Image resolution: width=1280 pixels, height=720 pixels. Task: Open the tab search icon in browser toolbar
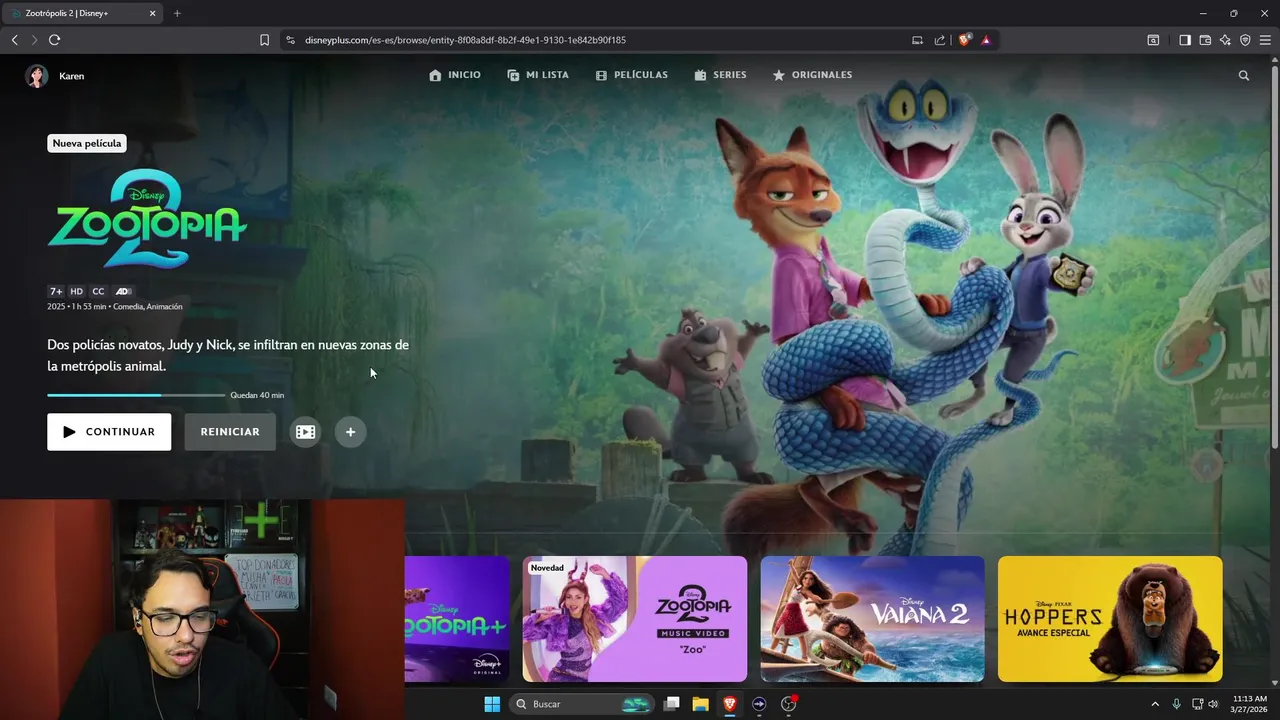point(1153,40)
